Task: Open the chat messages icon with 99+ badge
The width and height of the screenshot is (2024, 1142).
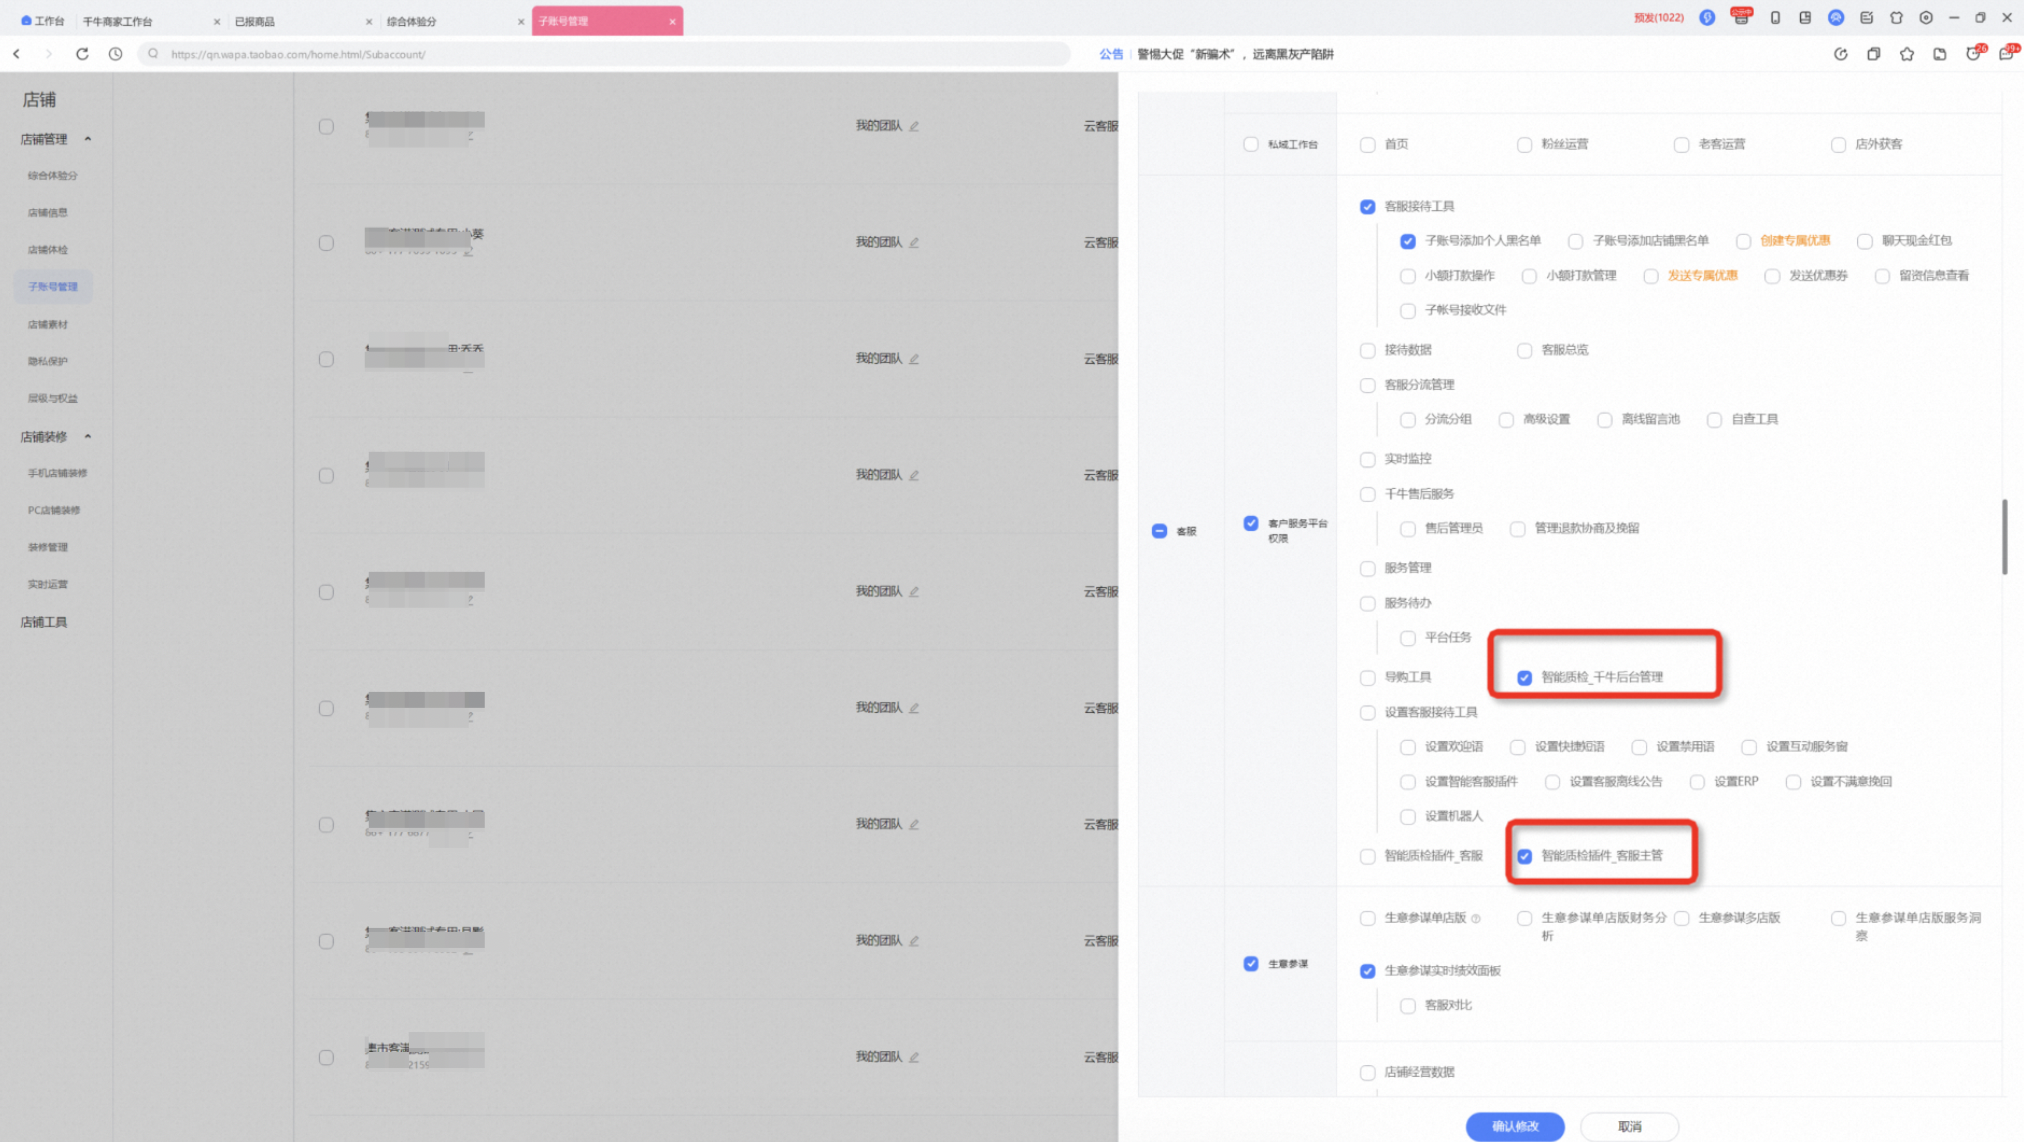Action: pos(2007,54)
